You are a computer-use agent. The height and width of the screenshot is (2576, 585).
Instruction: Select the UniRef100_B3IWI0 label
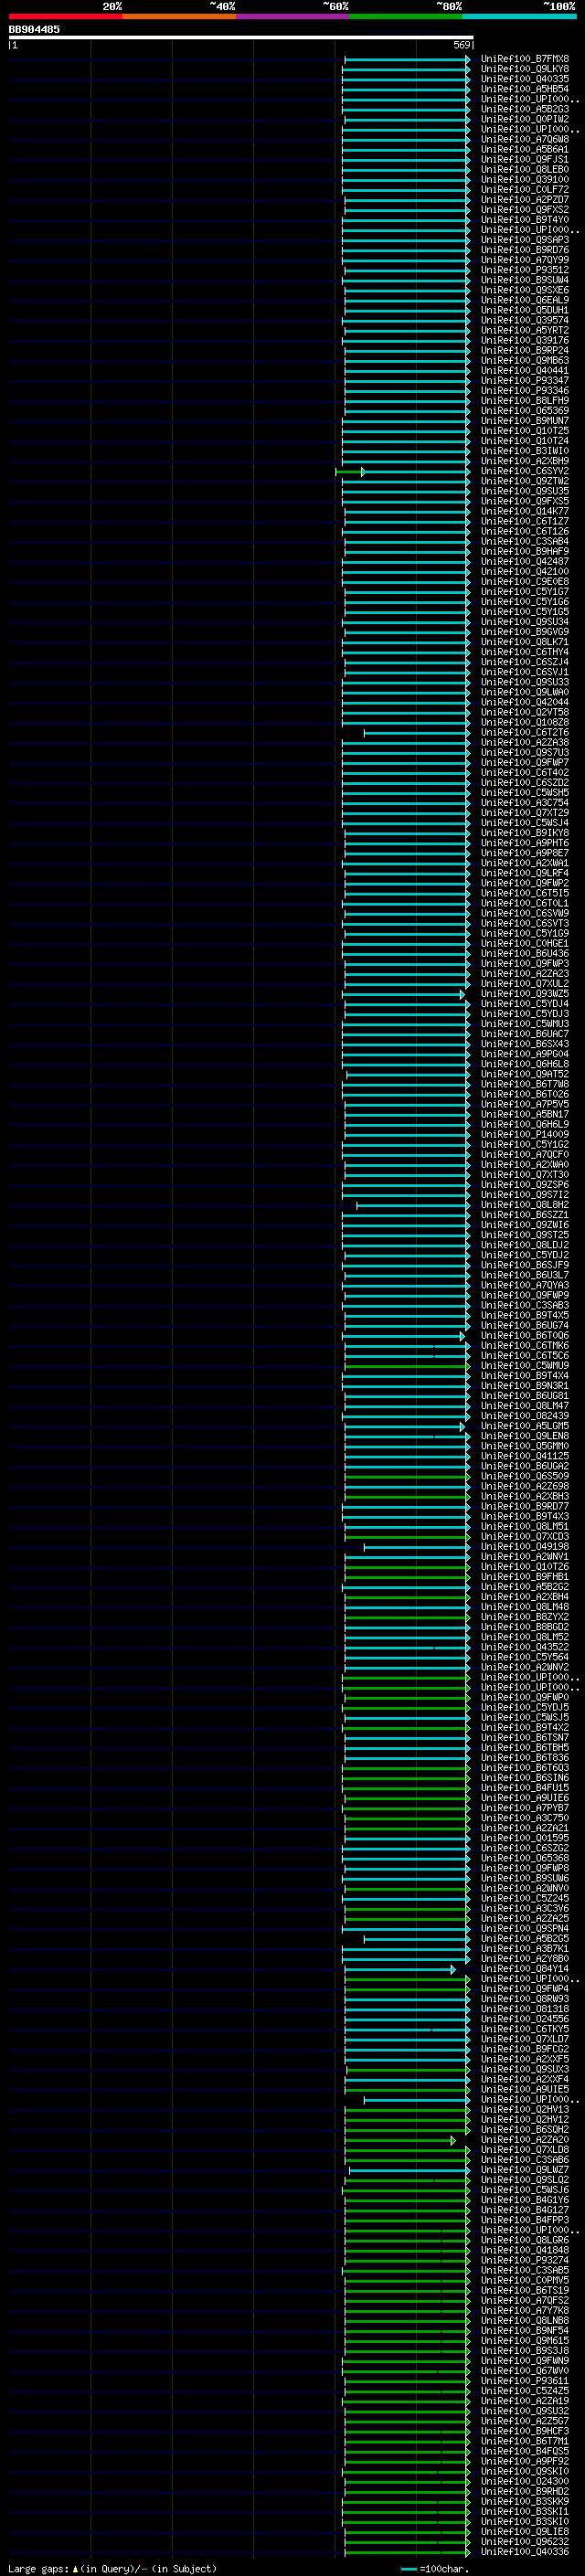(525, 451)
